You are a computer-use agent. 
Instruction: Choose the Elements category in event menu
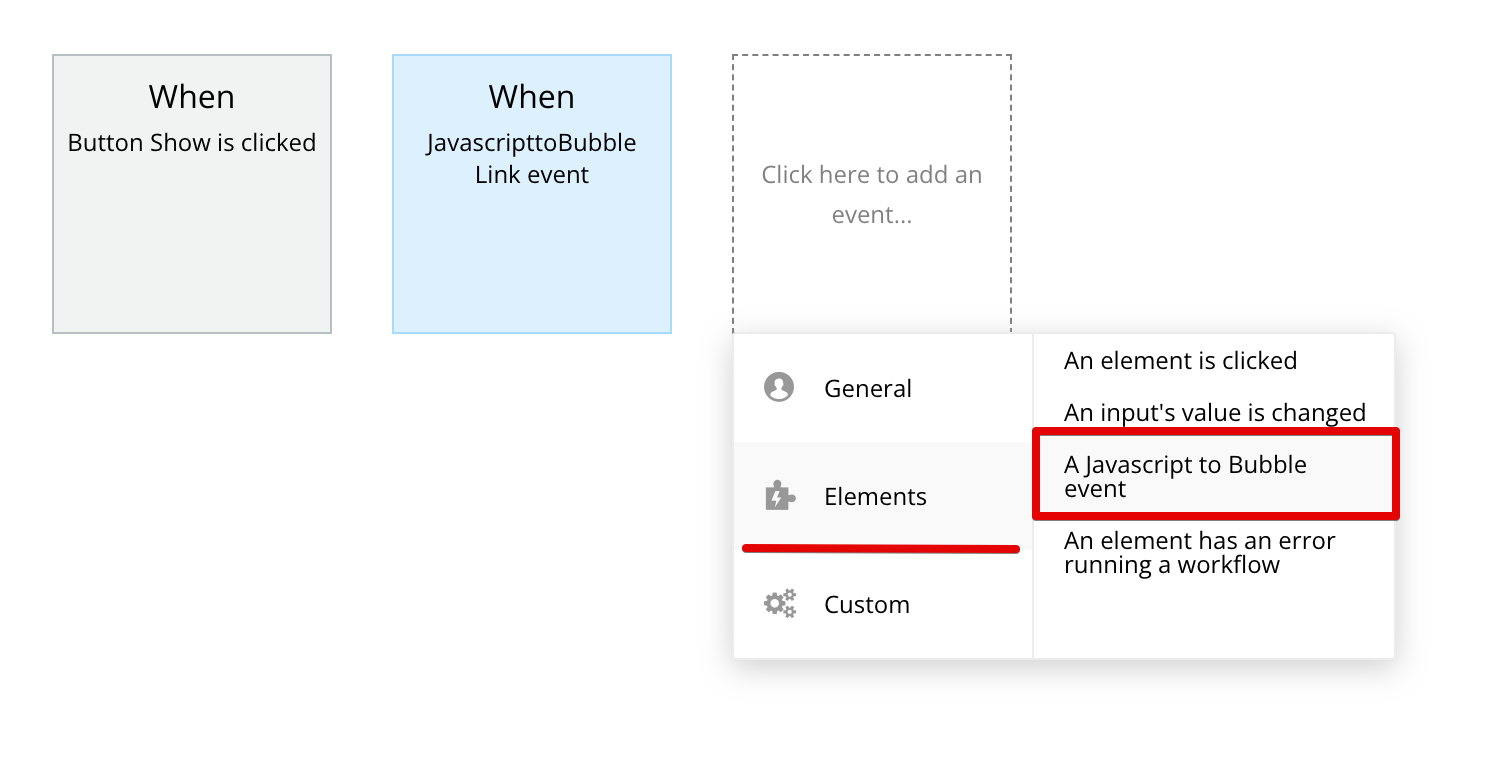883,496
